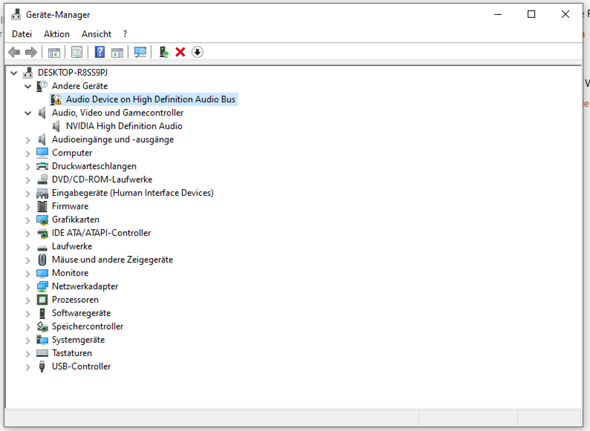Collapse the Andere Geräte category
Viewport: 590px width, 431px height.
tap(28, 86)
